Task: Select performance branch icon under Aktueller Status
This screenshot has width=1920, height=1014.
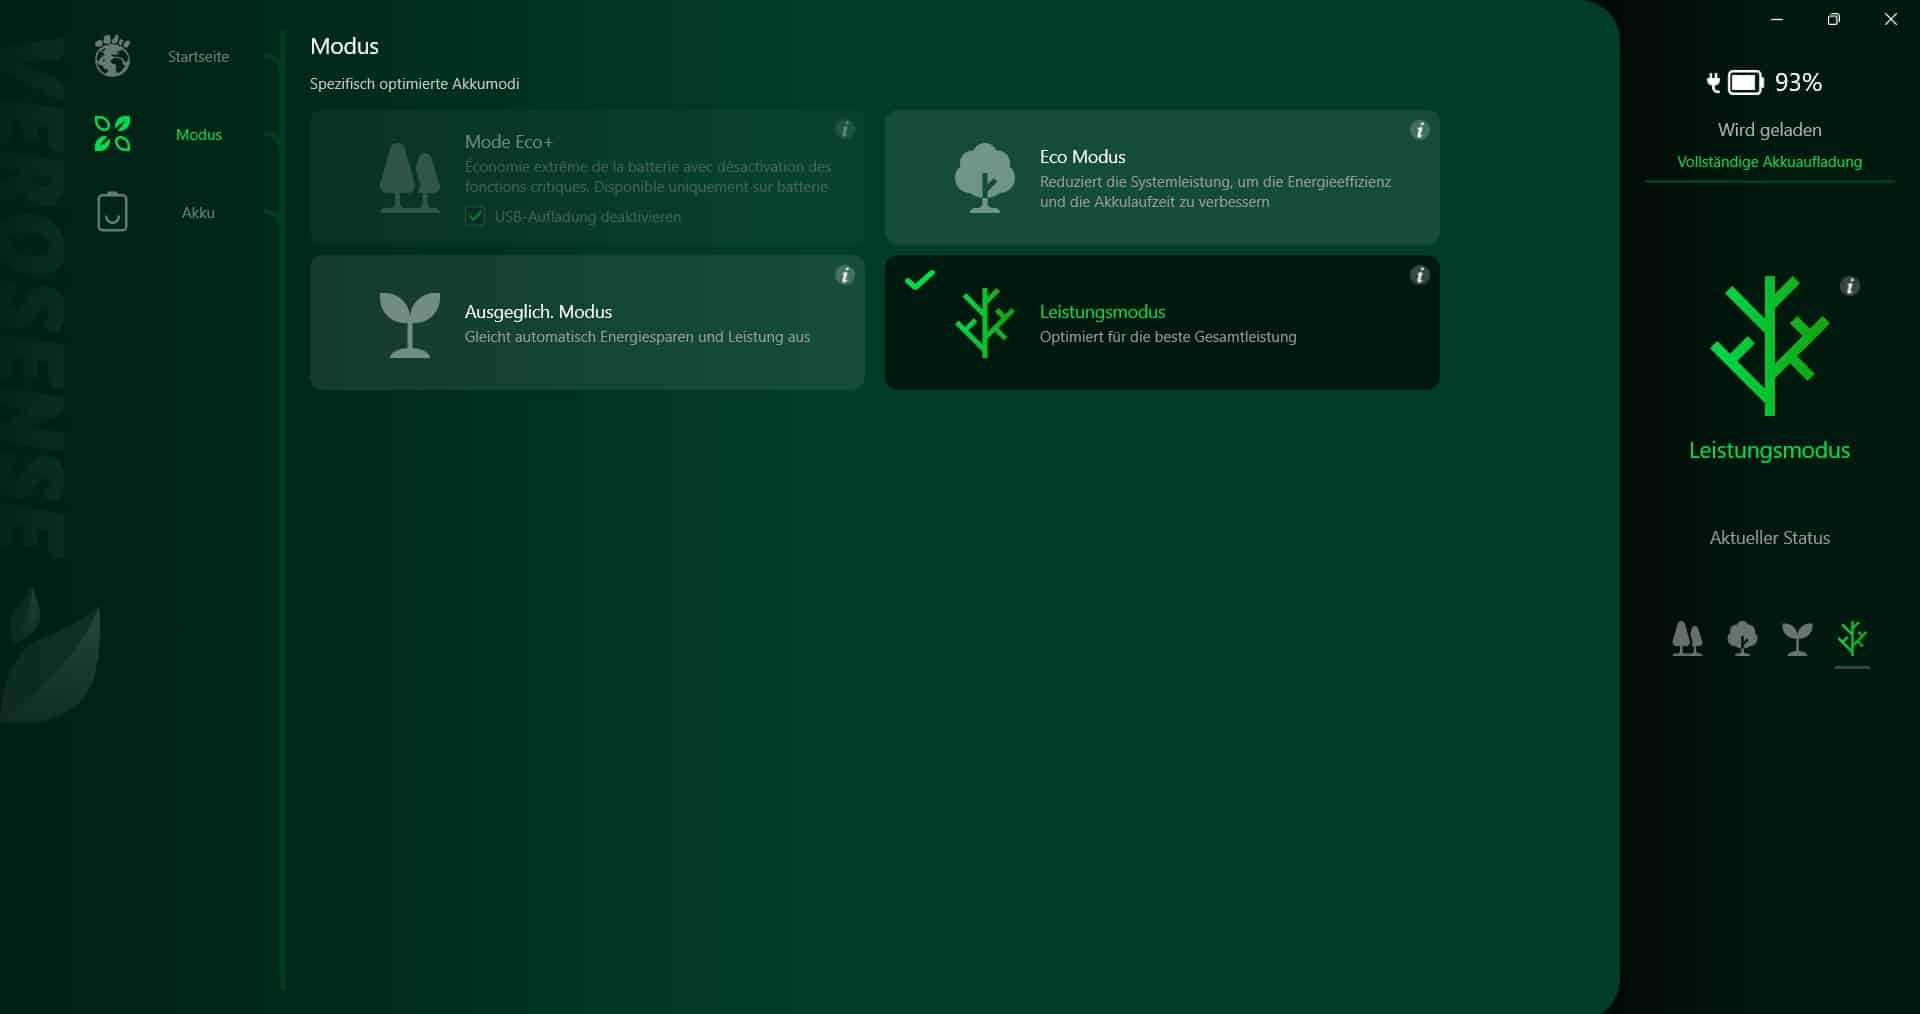Action: [1852, 638]
